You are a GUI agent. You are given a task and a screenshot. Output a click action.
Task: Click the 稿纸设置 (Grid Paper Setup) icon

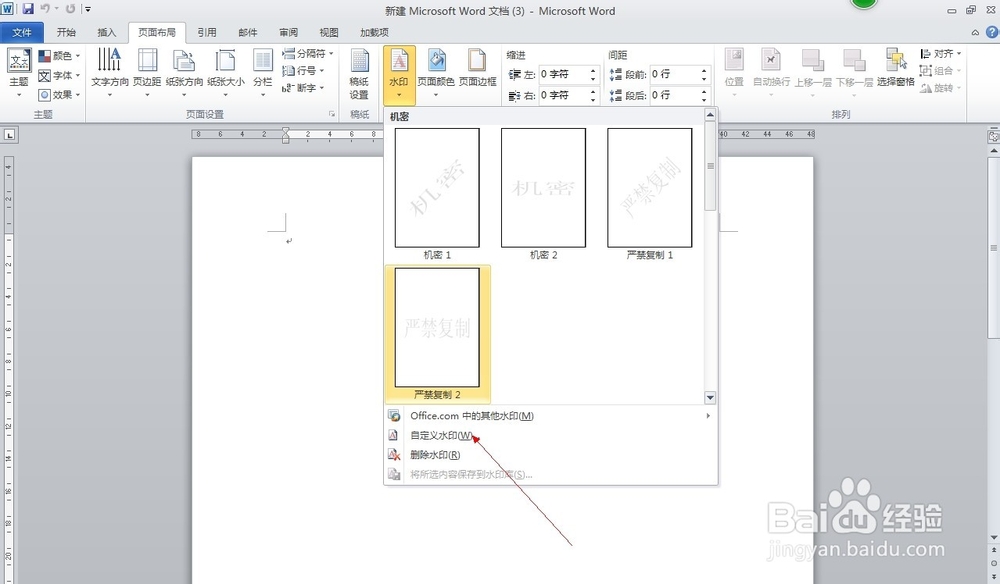pyautogui.click(x=357, y=73)
